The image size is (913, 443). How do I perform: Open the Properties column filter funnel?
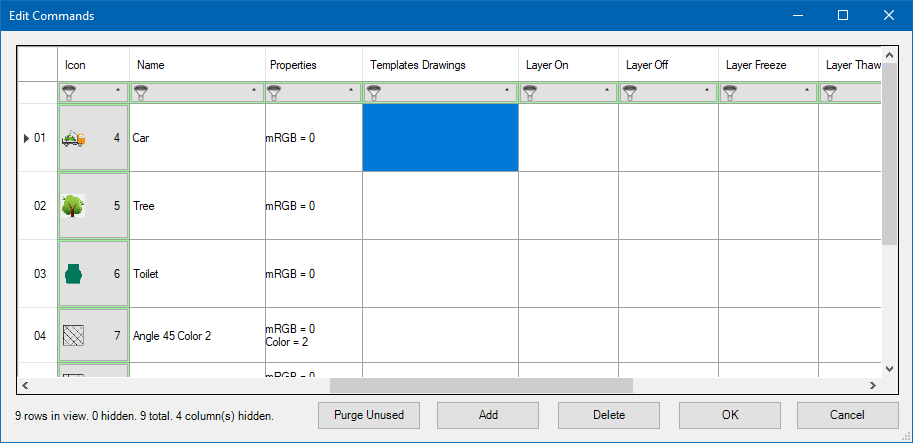(x=275, y=93)
